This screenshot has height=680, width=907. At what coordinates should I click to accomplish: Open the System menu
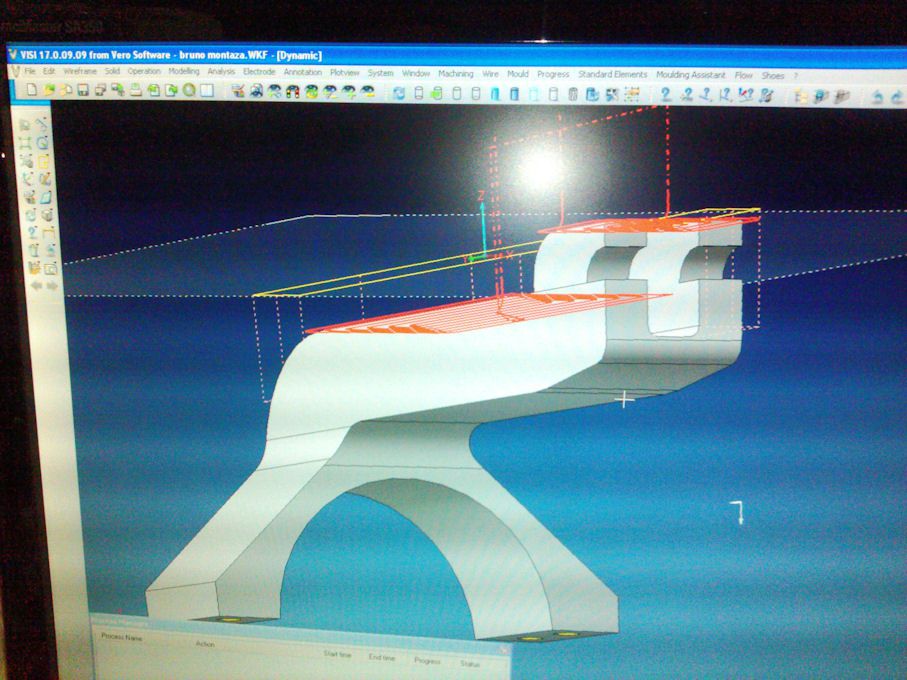[x=381, y=73]
